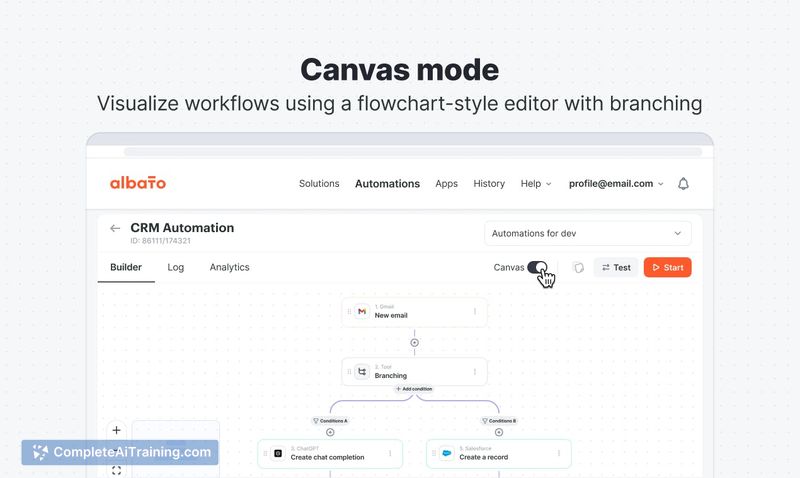The width and height of the screenshot is (800, 478).
Task: Click the copy icon next to Test
Action: click(579, 268)
